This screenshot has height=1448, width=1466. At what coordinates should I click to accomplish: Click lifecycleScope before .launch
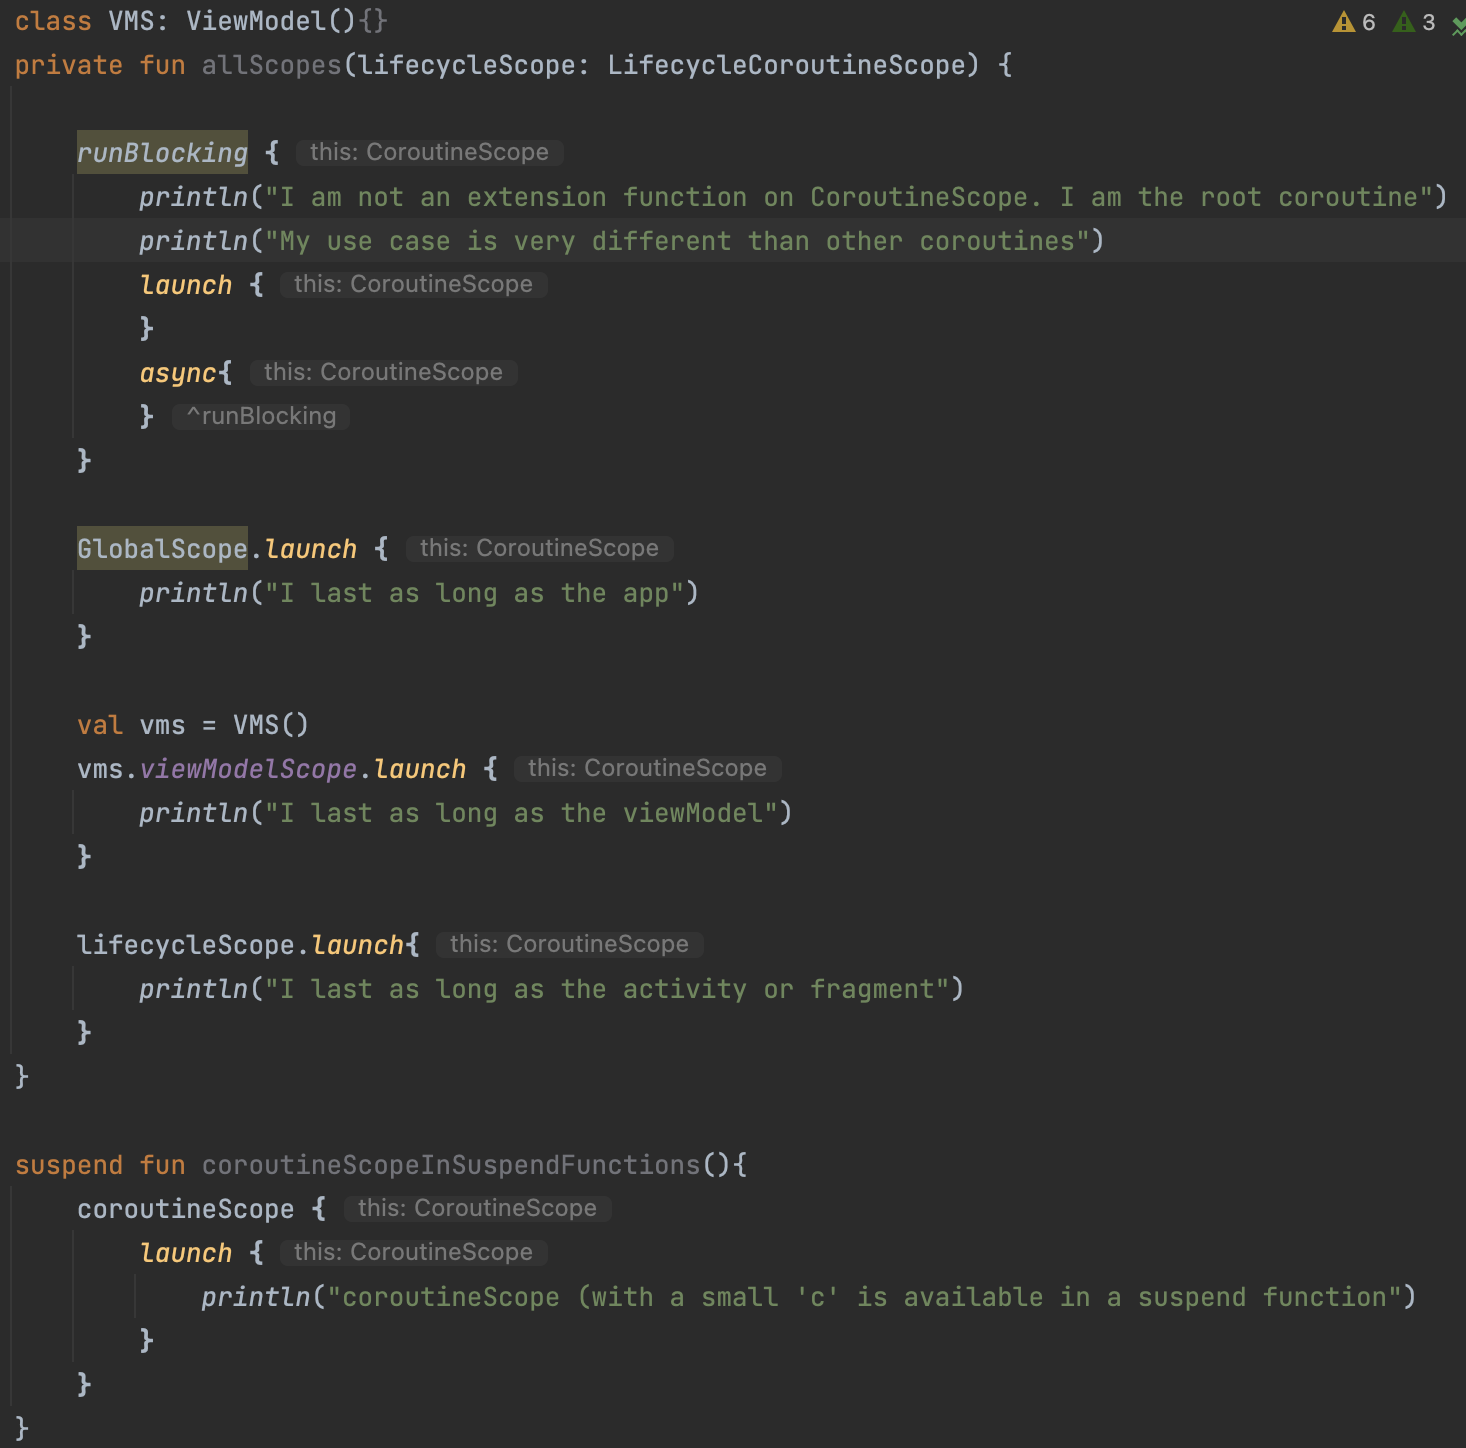[186, 945]
